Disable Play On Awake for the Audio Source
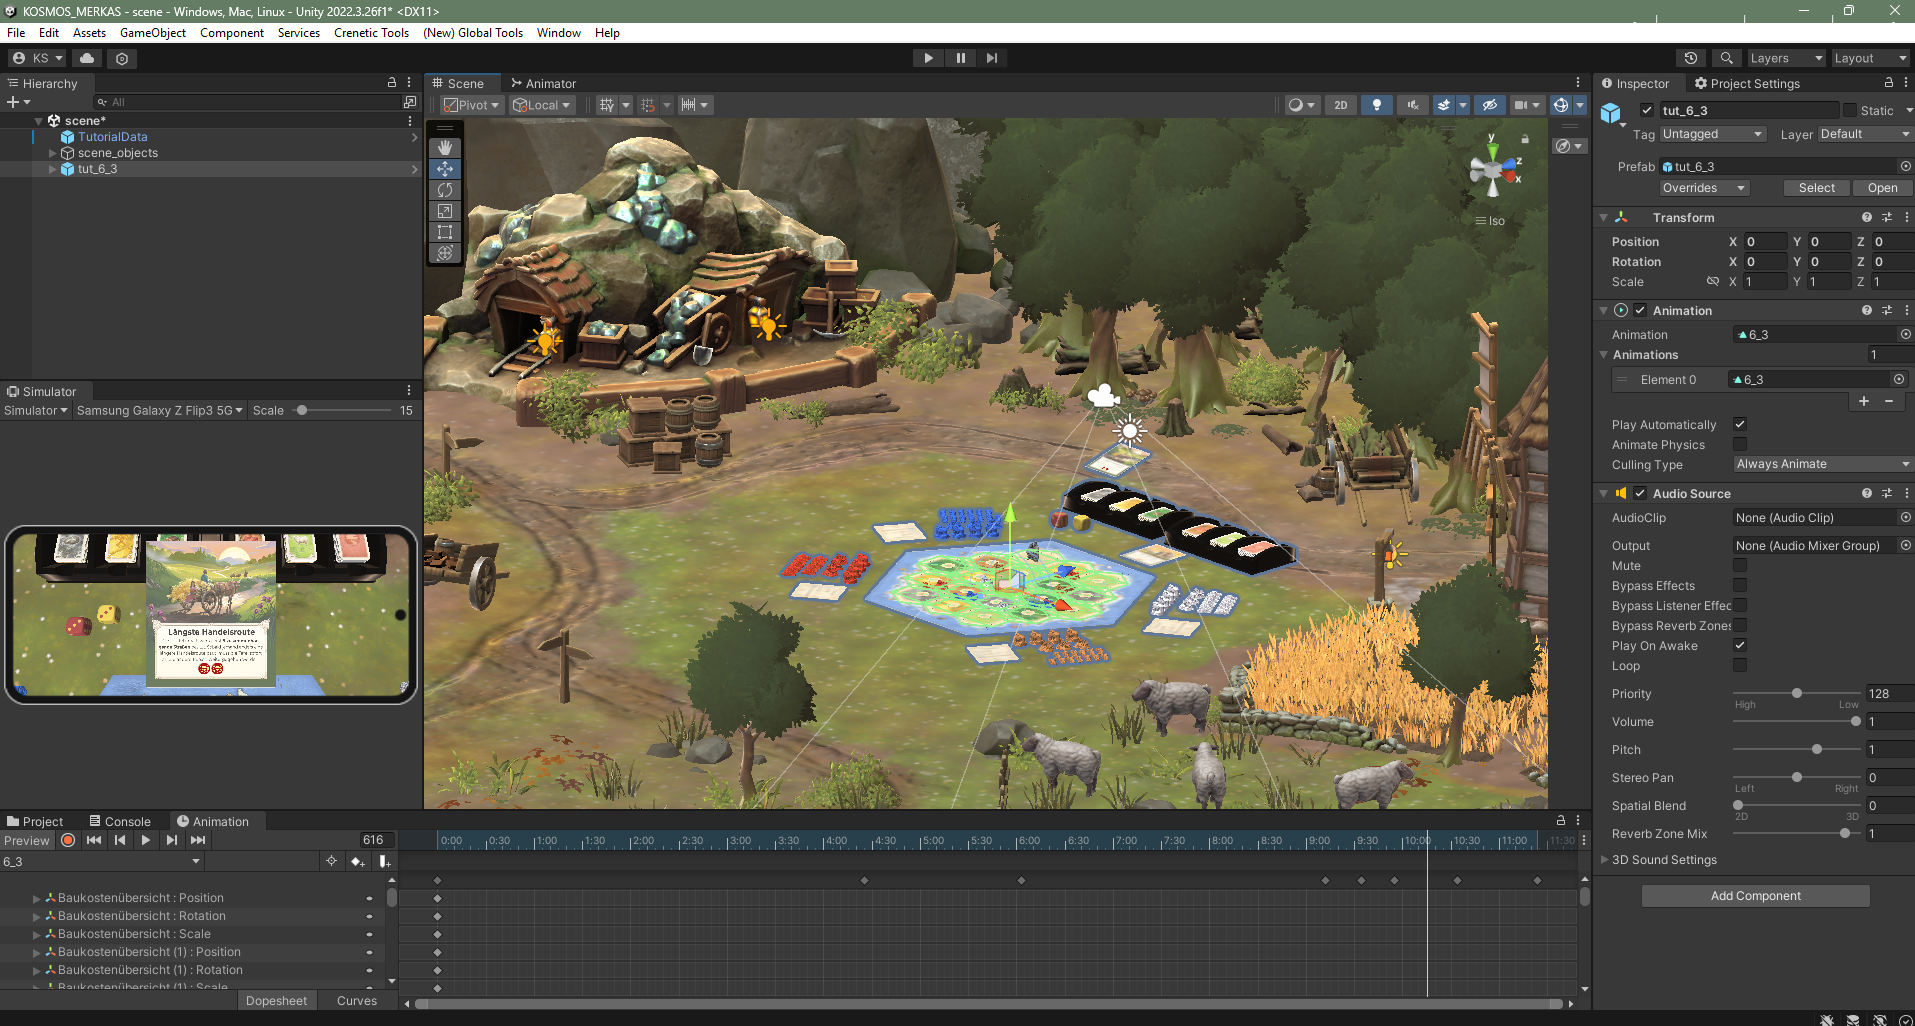 tap(1740, 645)
